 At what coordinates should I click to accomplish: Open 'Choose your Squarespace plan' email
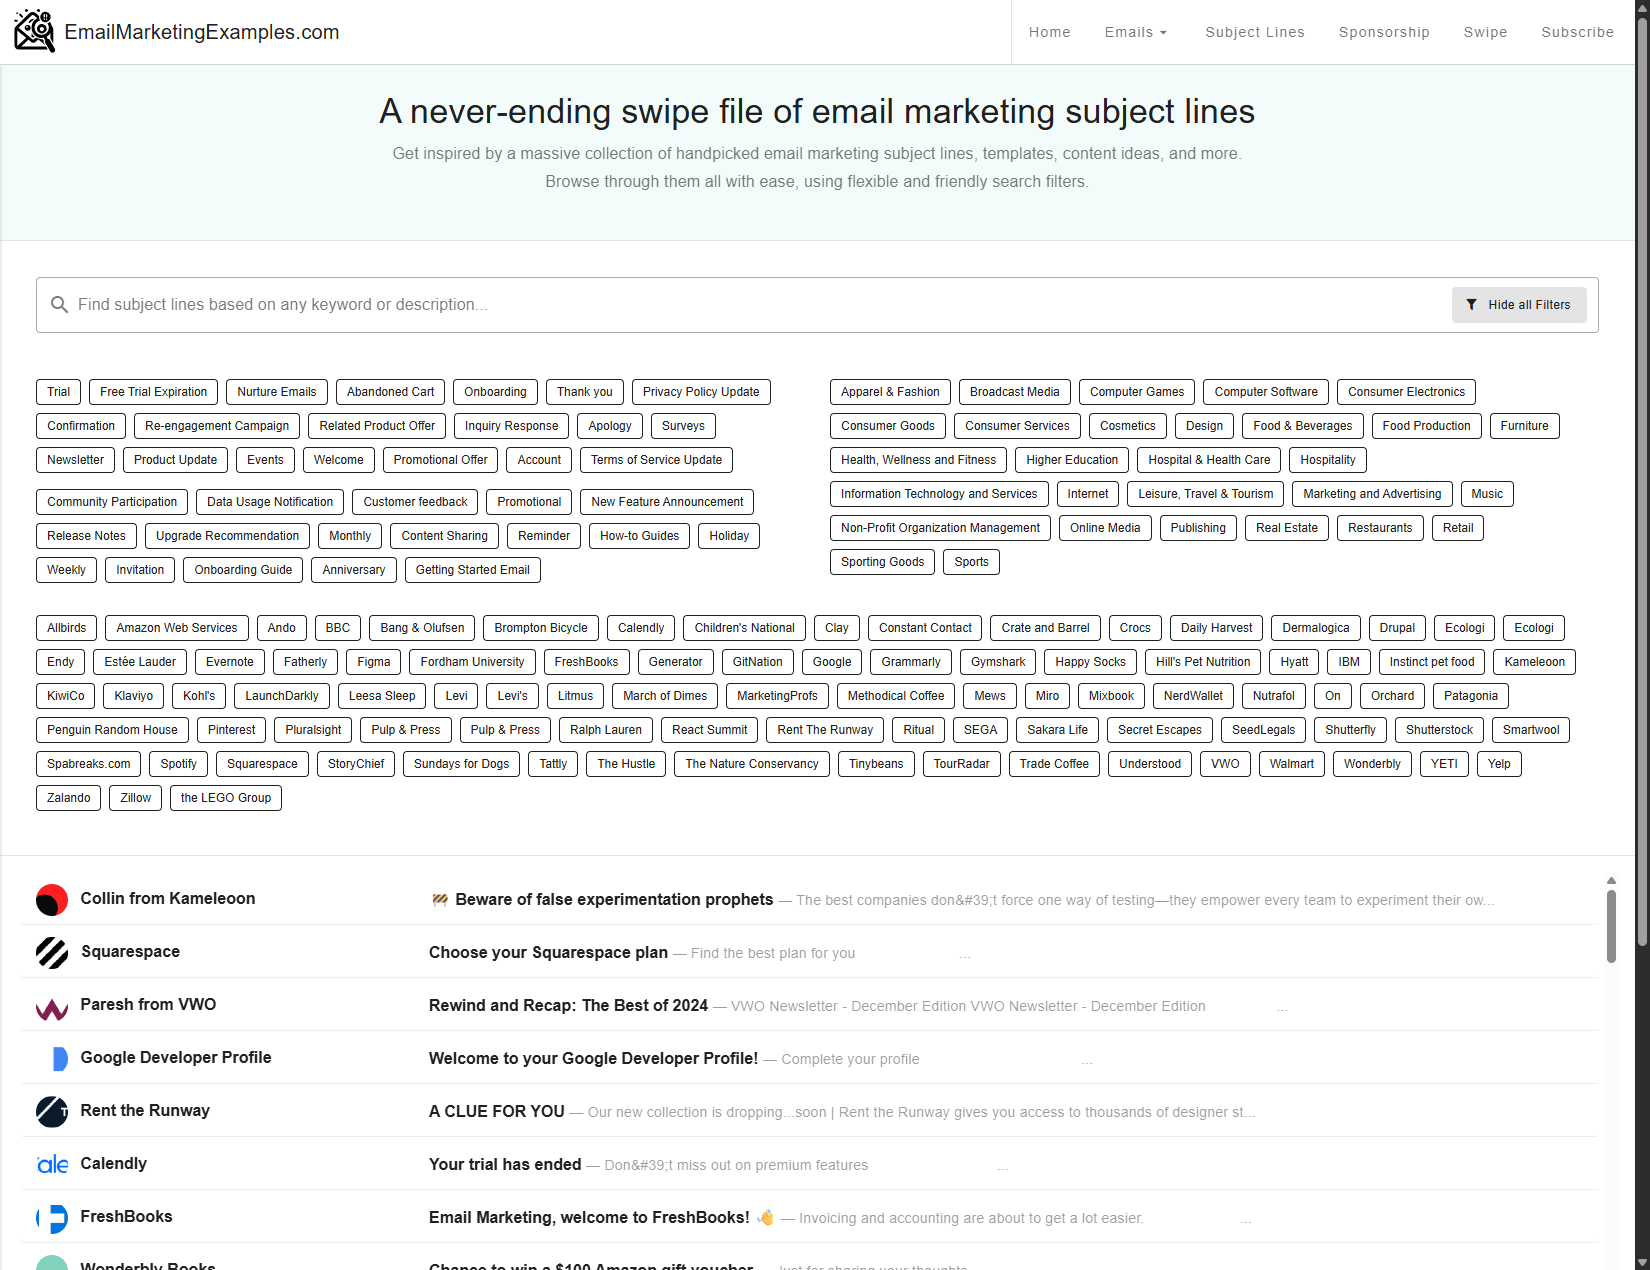(810, 952)
